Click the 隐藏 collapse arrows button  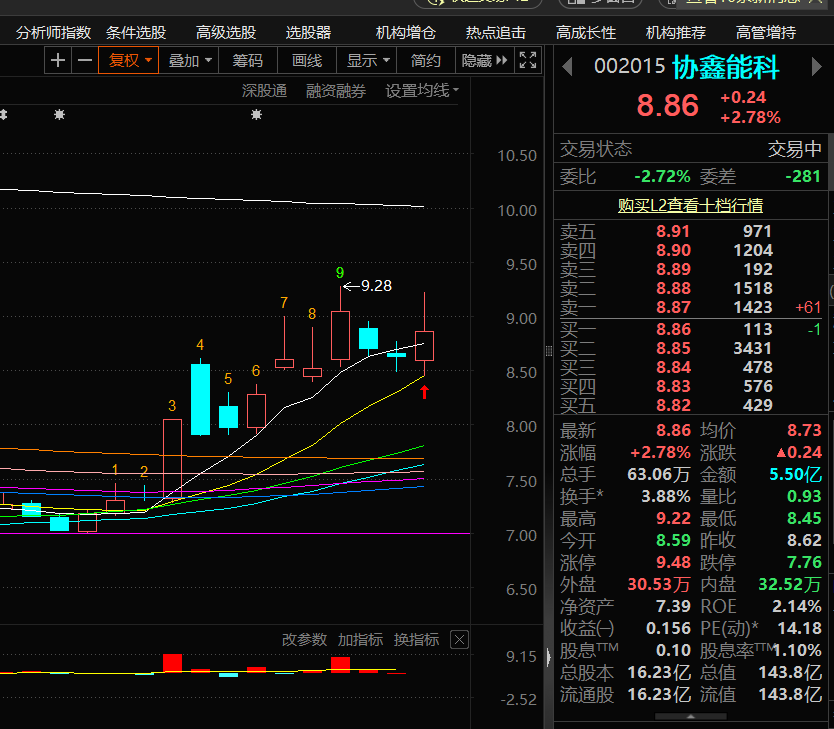coord(484,61)
